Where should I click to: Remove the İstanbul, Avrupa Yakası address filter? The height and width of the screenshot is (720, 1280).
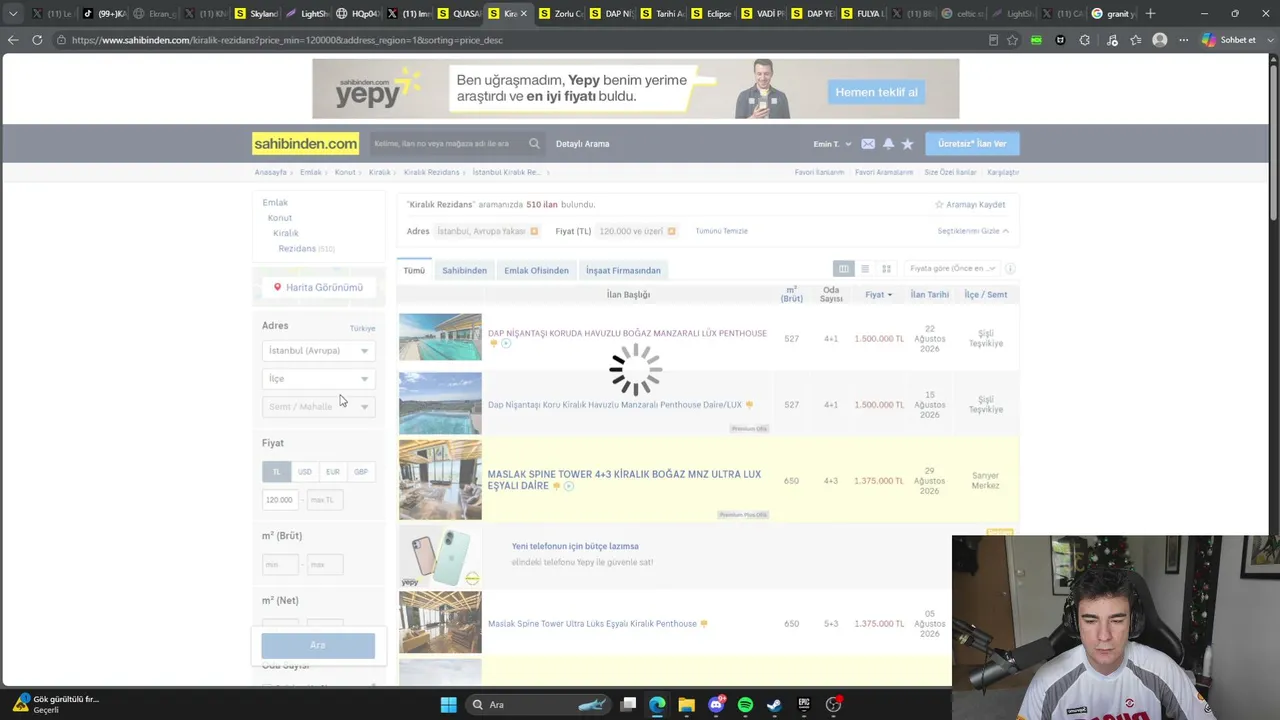tap(534, 231)
